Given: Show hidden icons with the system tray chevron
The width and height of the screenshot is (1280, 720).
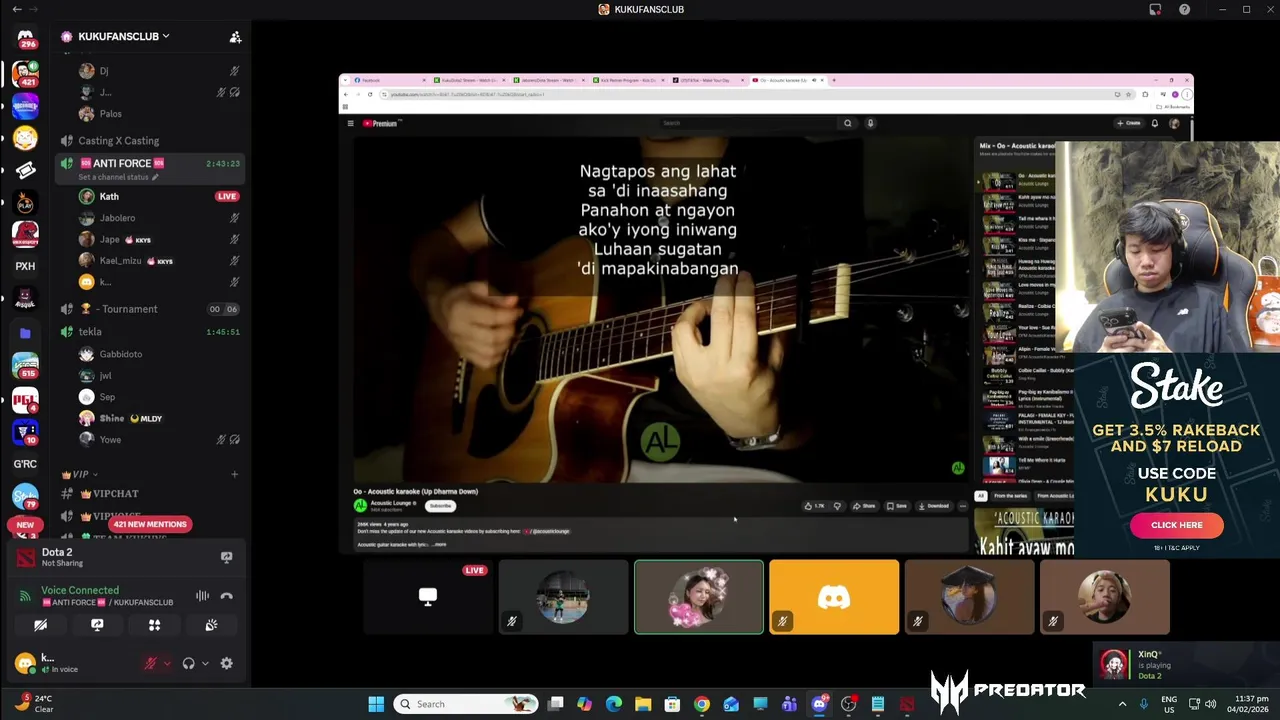Looking at the screenshot, I should (1122, 704).
